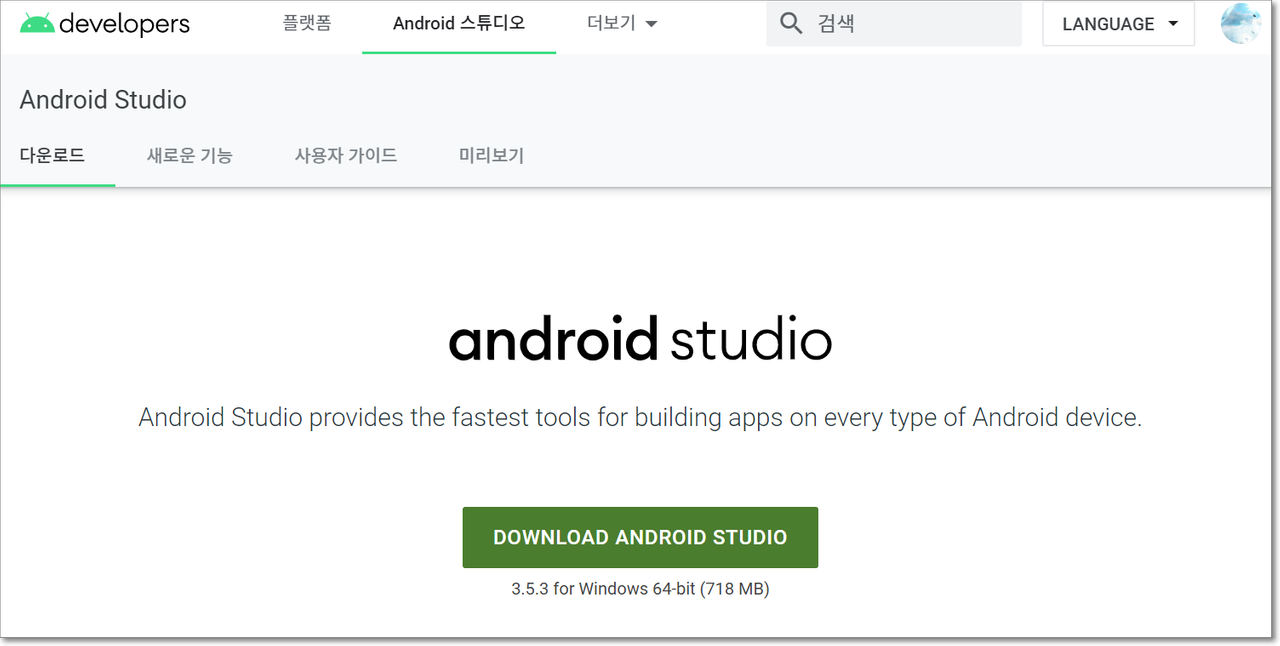1280x646 pixels.
Task: Click the Download Android Studio button
Action: pos(640,537)
